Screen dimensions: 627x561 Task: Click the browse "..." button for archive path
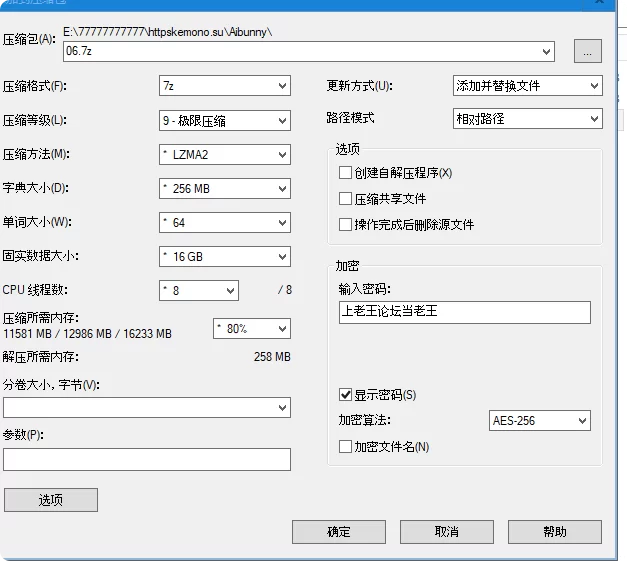click(x=587, y=51)
